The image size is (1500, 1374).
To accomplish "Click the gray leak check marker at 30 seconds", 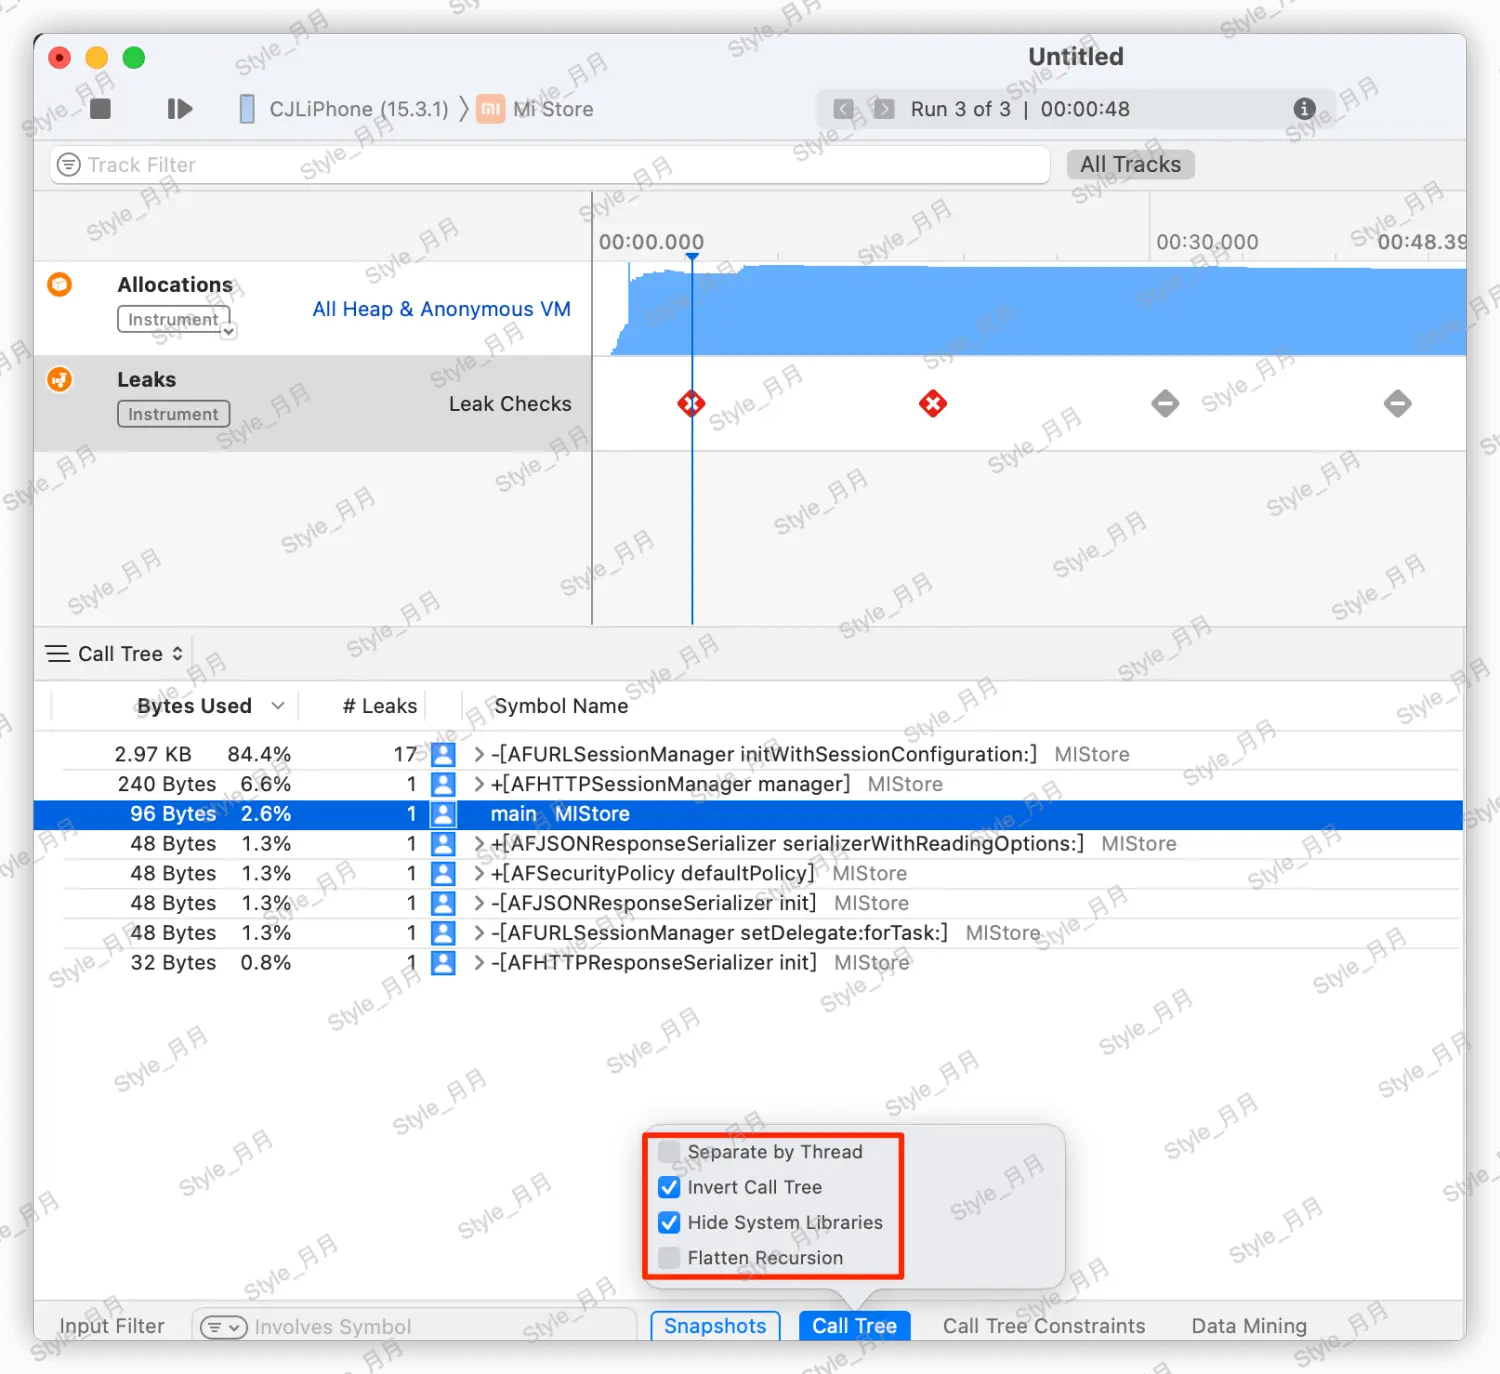I will tap(1165, 404).
